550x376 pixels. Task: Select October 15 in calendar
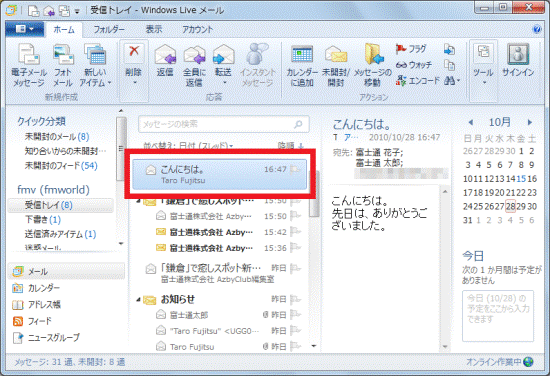point(521,179)
